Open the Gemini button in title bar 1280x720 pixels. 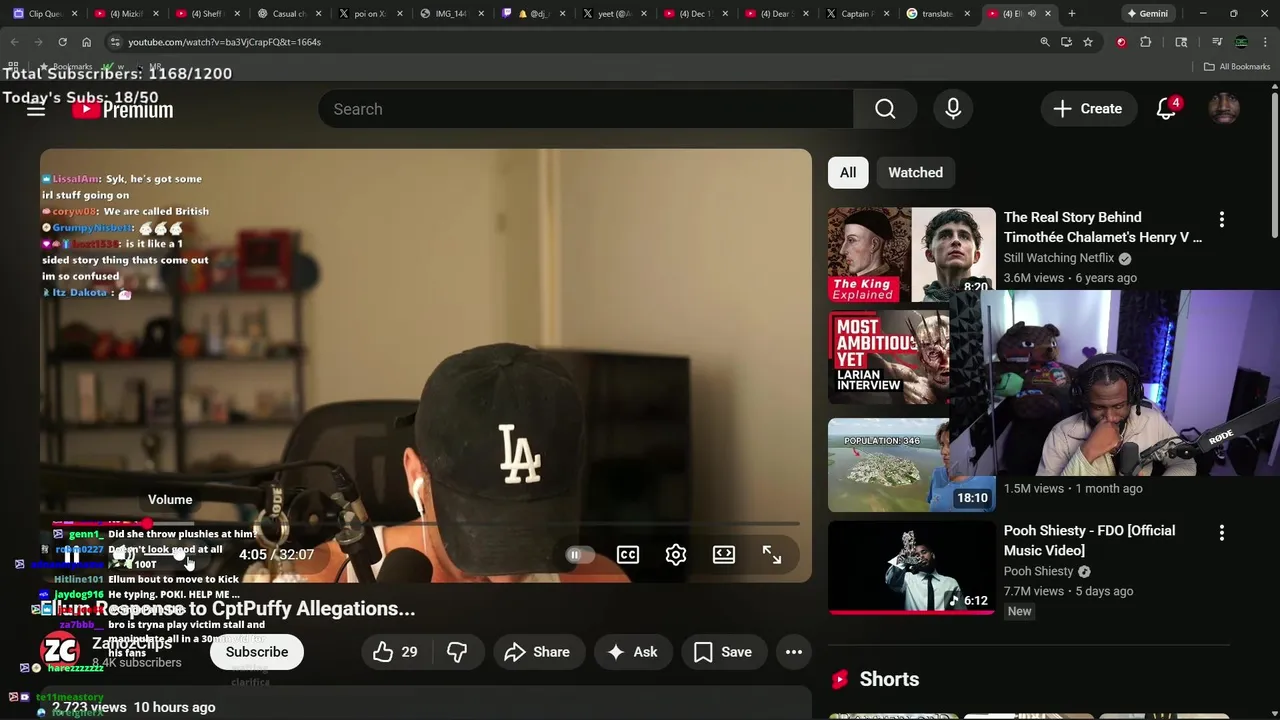point(1148,14)
